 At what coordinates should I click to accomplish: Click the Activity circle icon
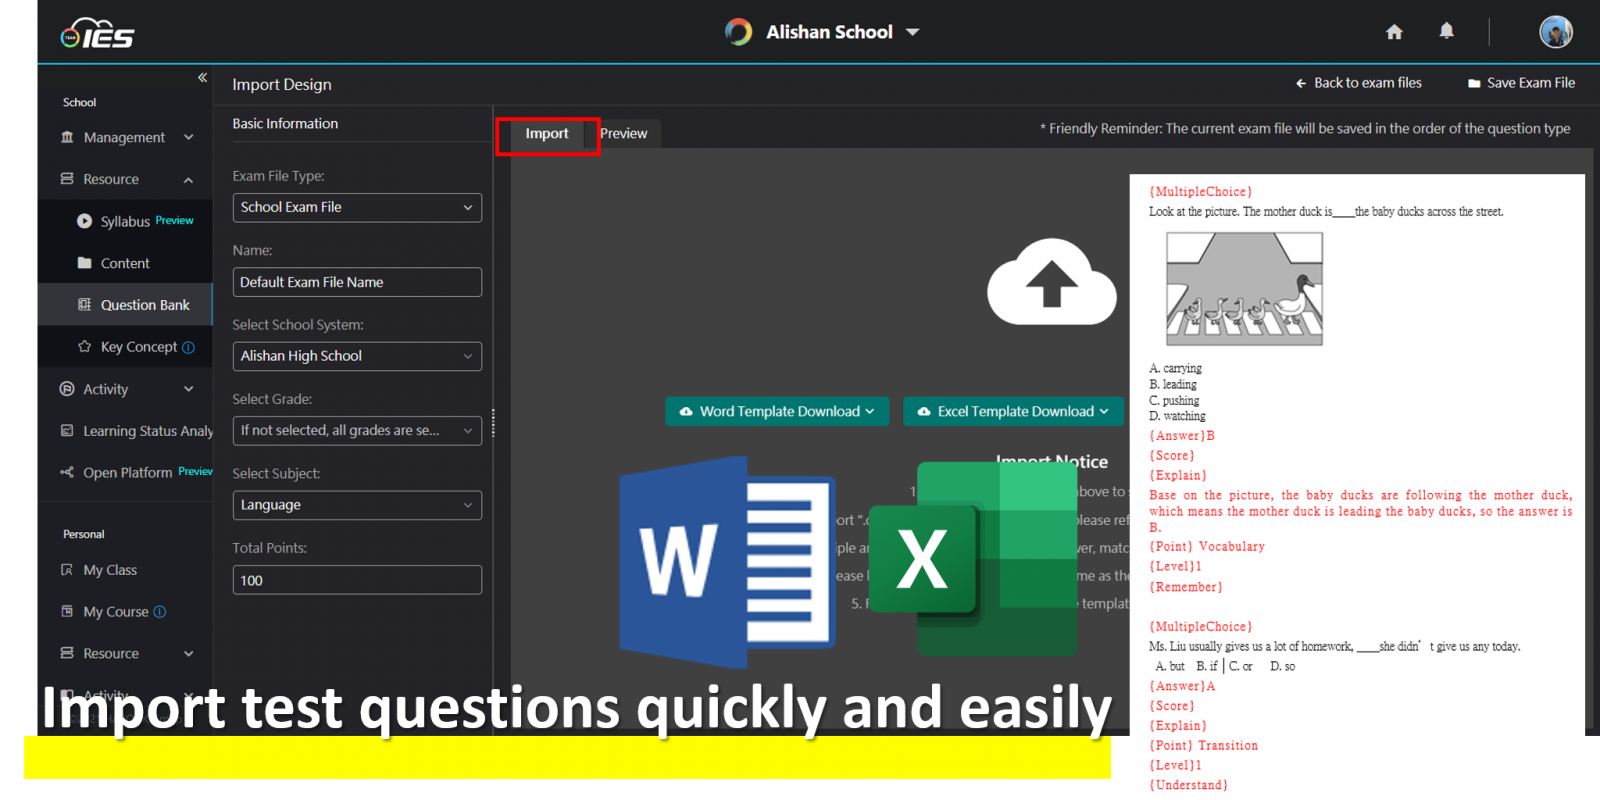67,389
